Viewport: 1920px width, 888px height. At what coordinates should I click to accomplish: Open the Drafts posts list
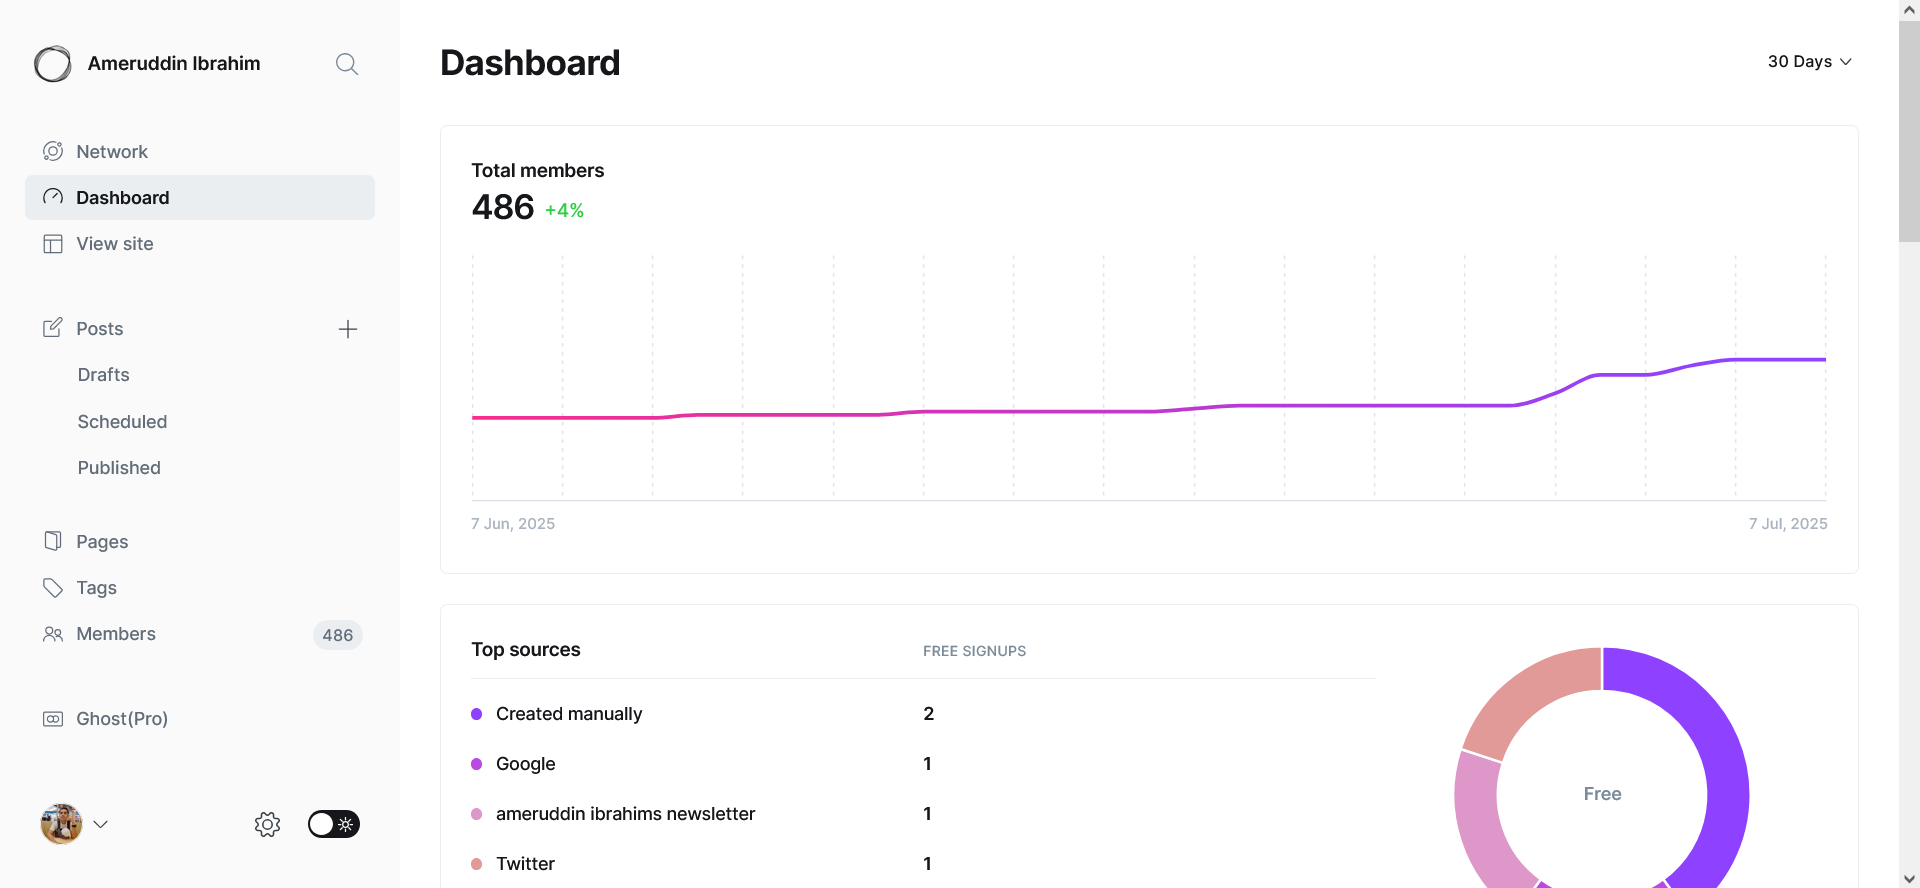(x=104, y=375)
